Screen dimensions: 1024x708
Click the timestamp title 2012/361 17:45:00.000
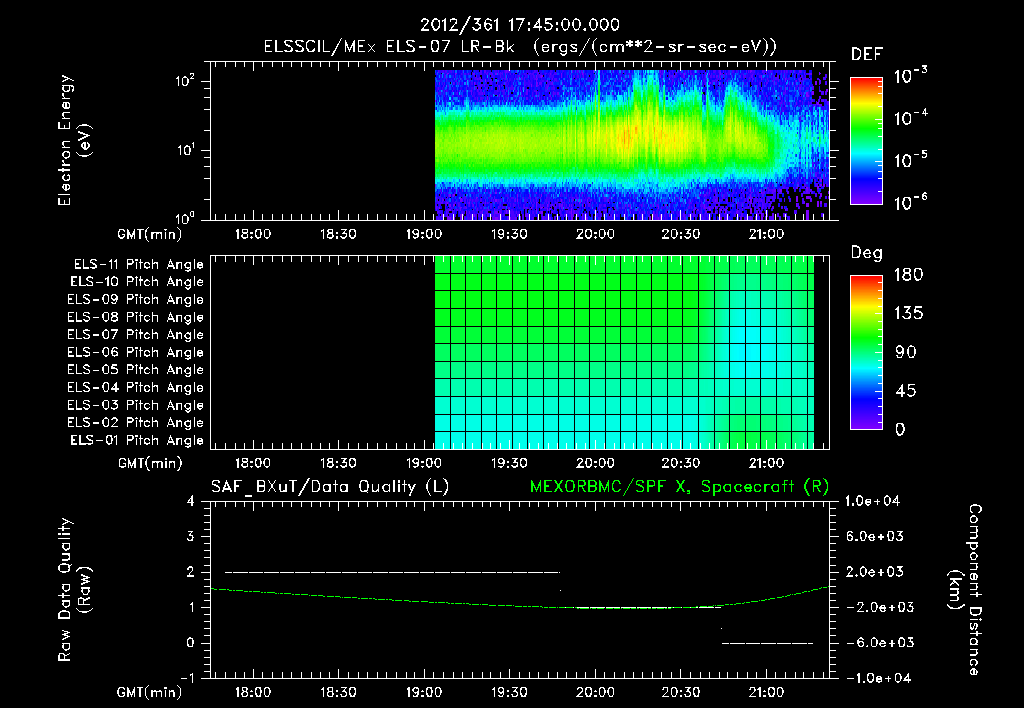pyautogui.click(x=519, y=25)
